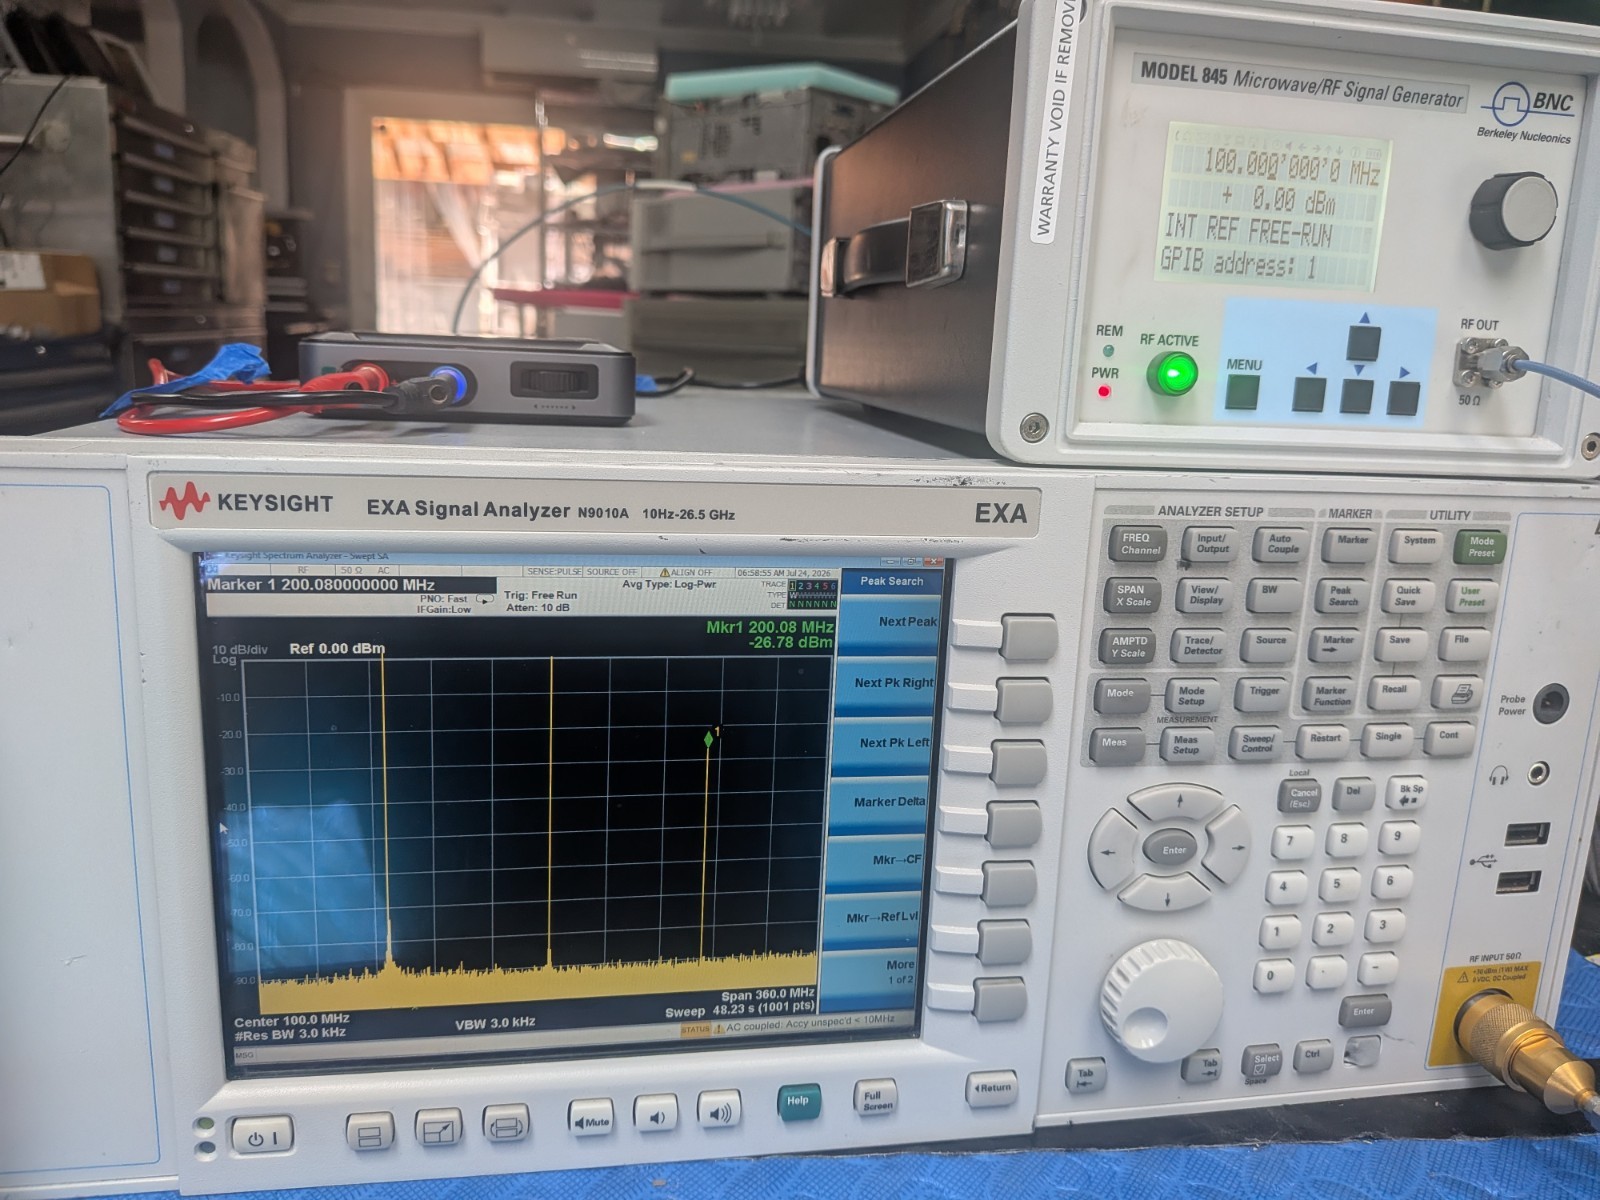Select Single sweep mode
The image size is (1600, 1200).
pyautogui.click(x=1387, y=739)
